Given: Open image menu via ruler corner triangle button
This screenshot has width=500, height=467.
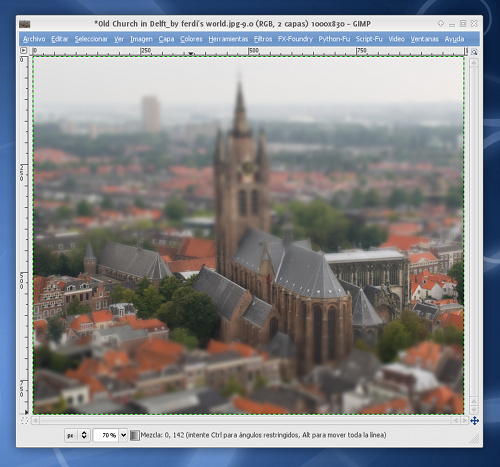Looking at the screenshot, I should (x=23, y=51).
